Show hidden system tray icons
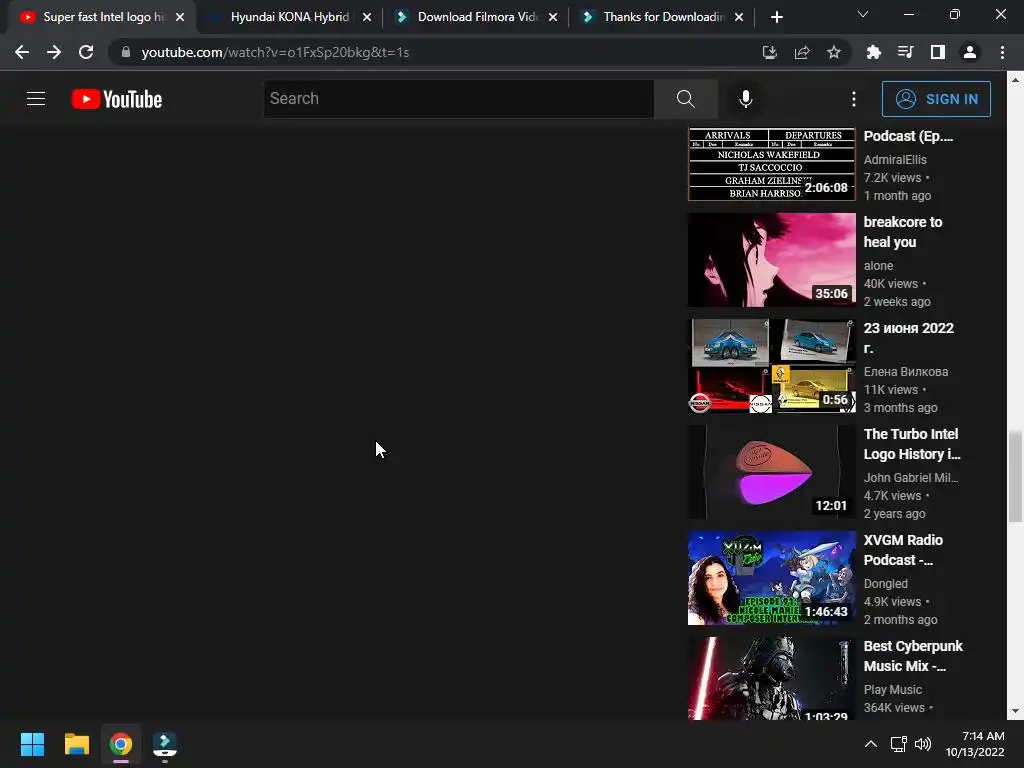Screen dimensions: 1024x768 coord(871,744)
